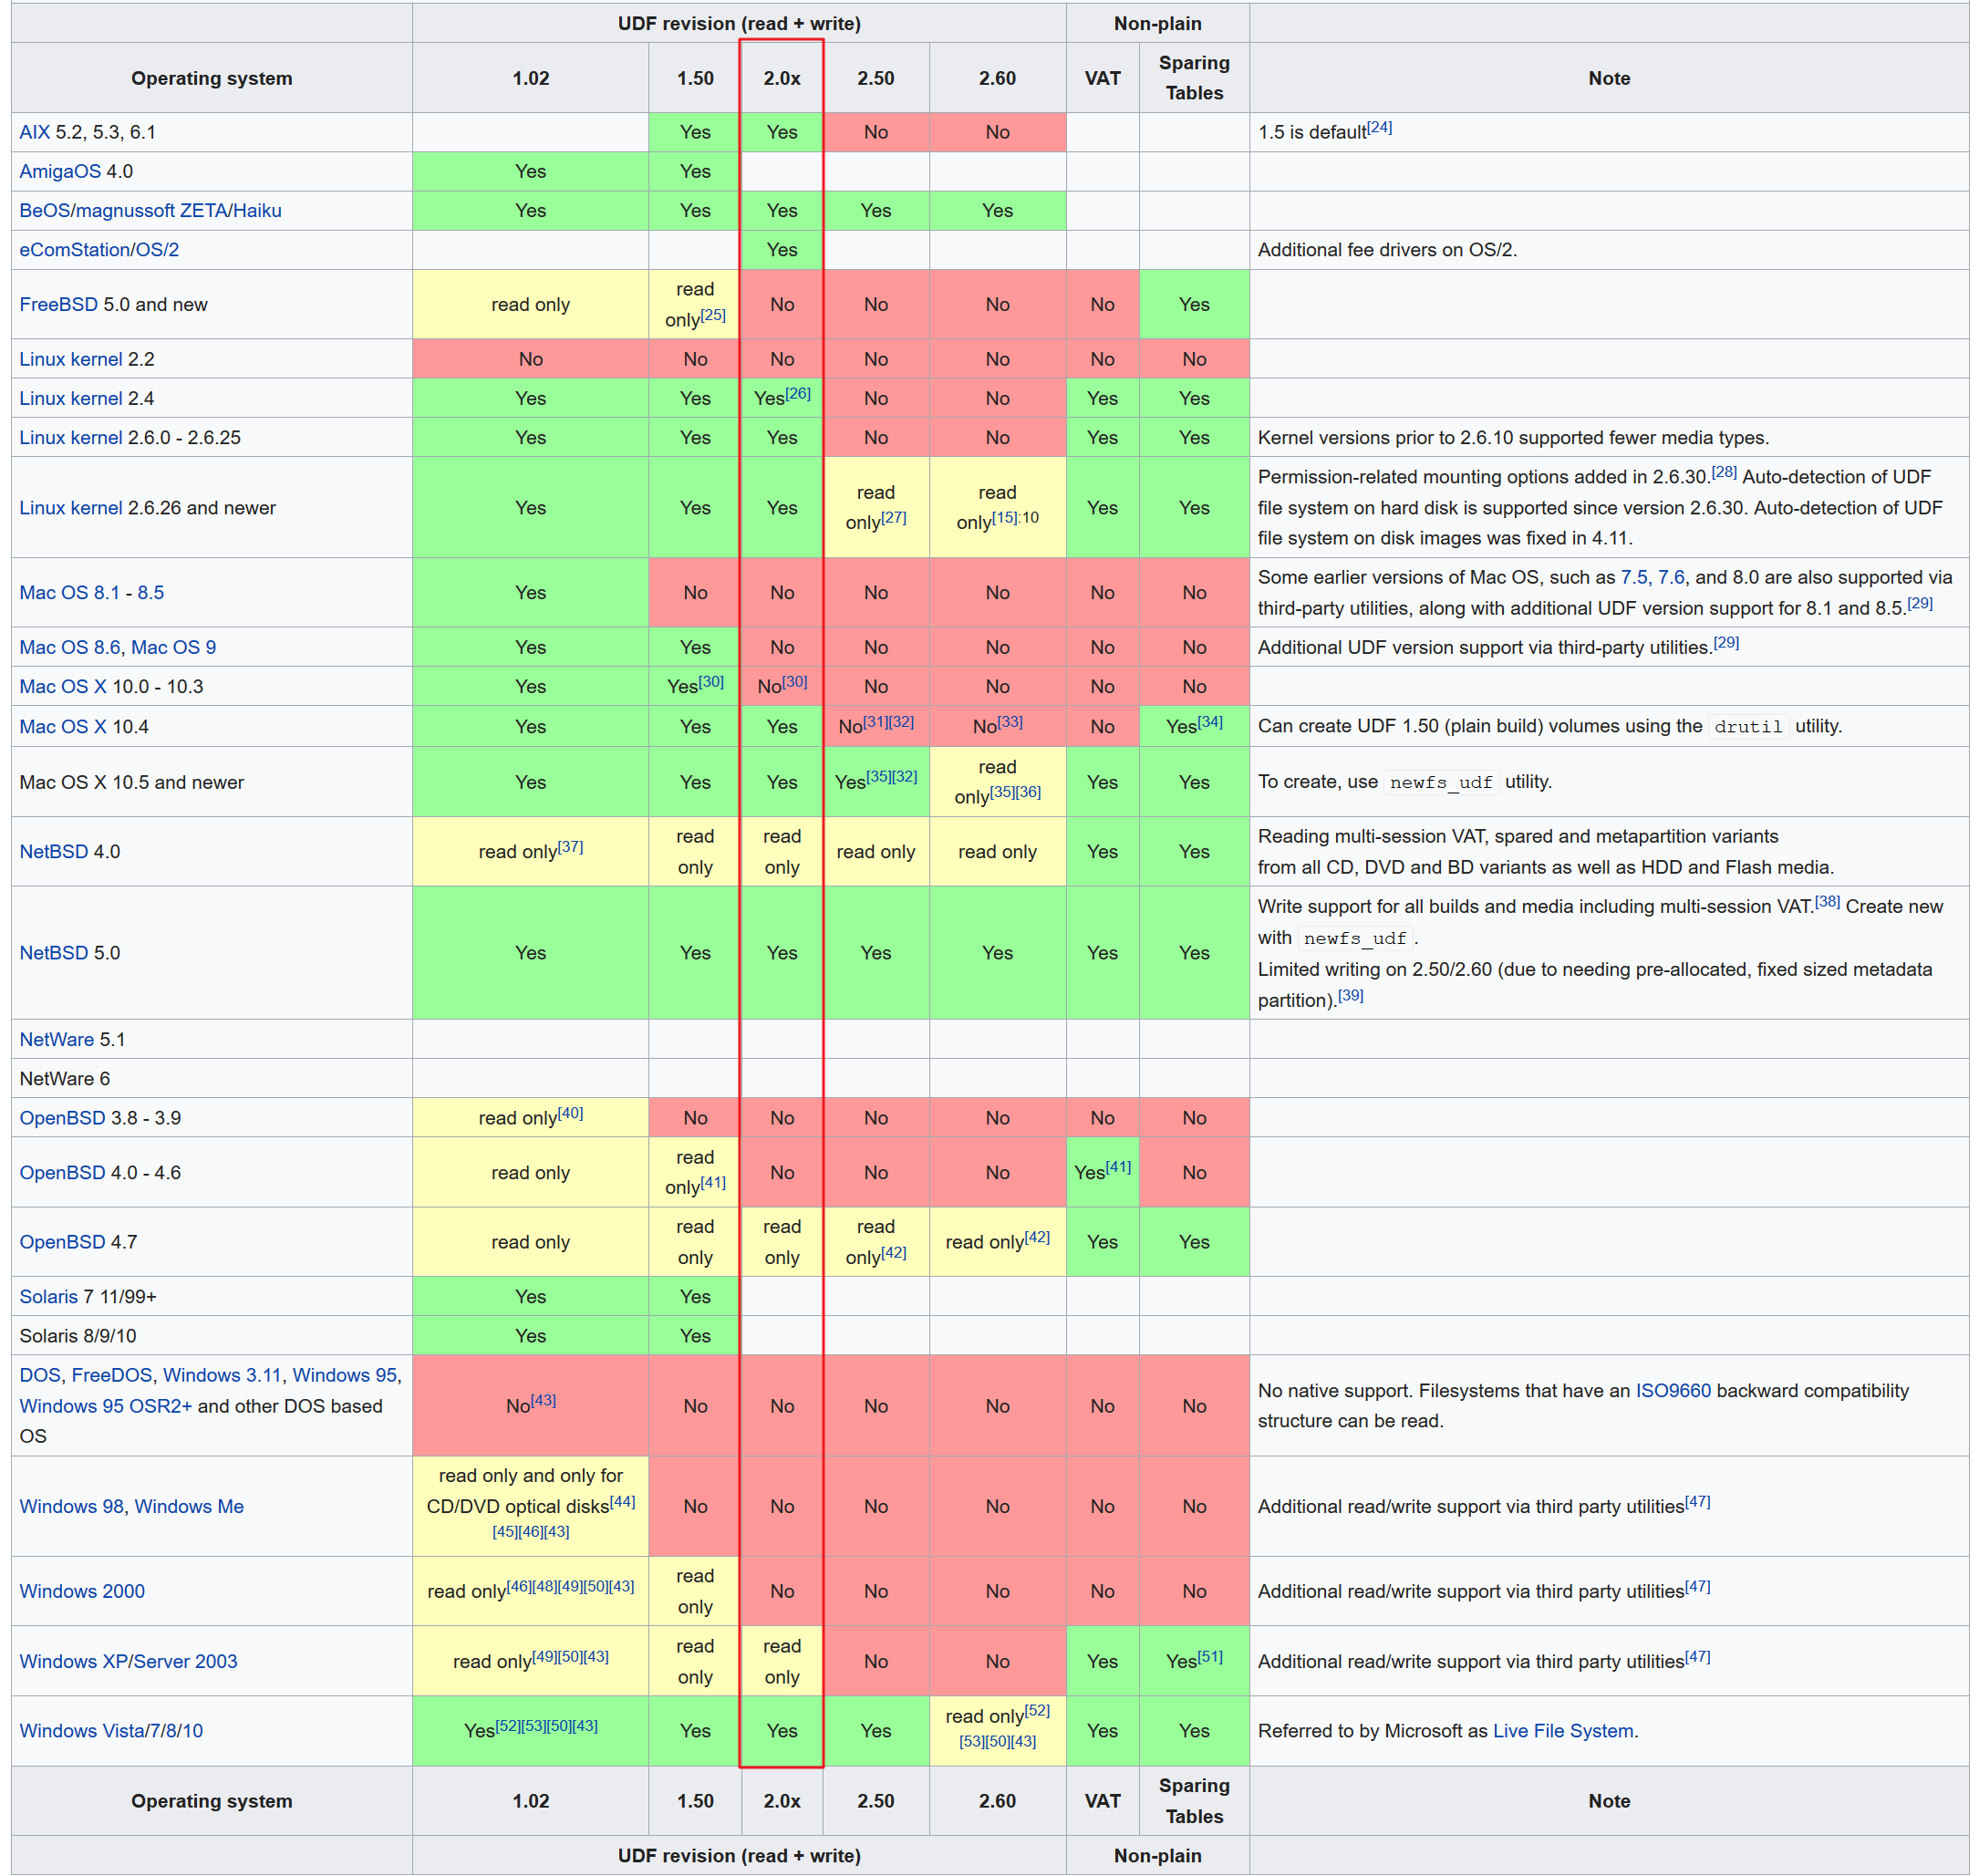1979x1876 pixels.
Task: Click footnote 26 in Linux kernel 2.4 row
Action: tap(797, 394)
